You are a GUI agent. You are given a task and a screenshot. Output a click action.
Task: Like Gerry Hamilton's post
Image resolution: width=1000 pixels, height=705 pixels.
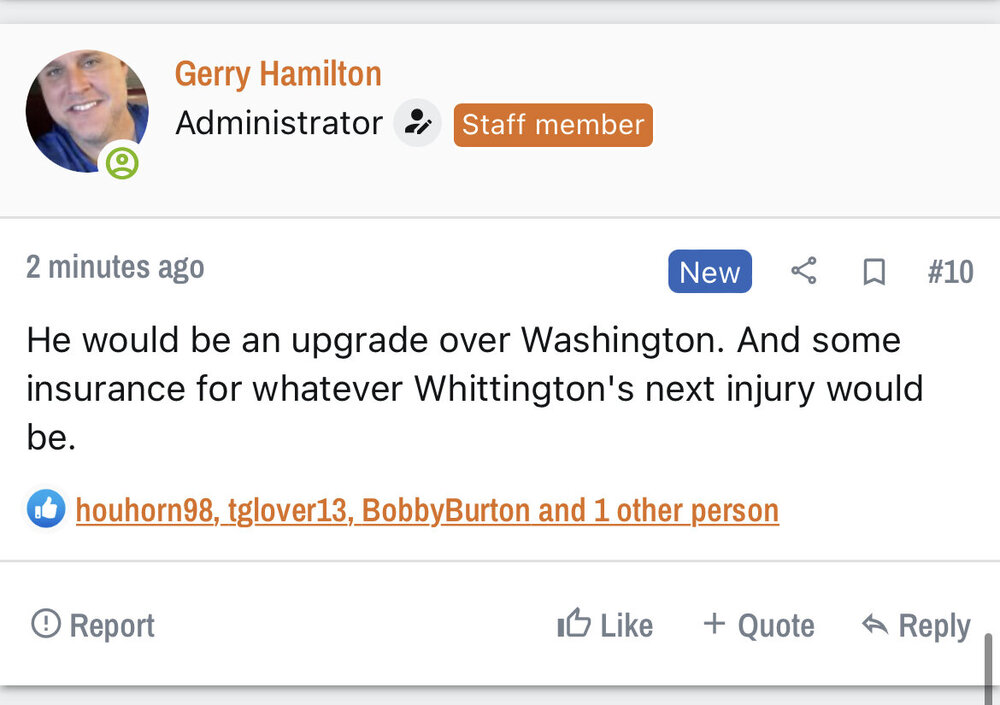click(605, 625)
